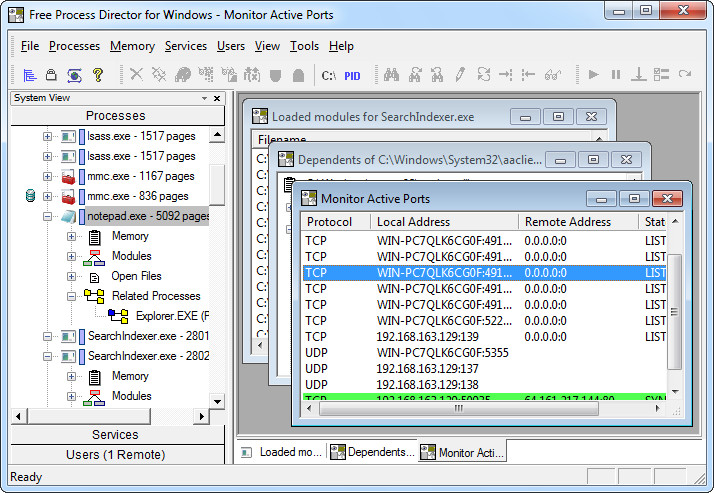
Task: Sort by the Local Address column header
Action: (444, 222)
